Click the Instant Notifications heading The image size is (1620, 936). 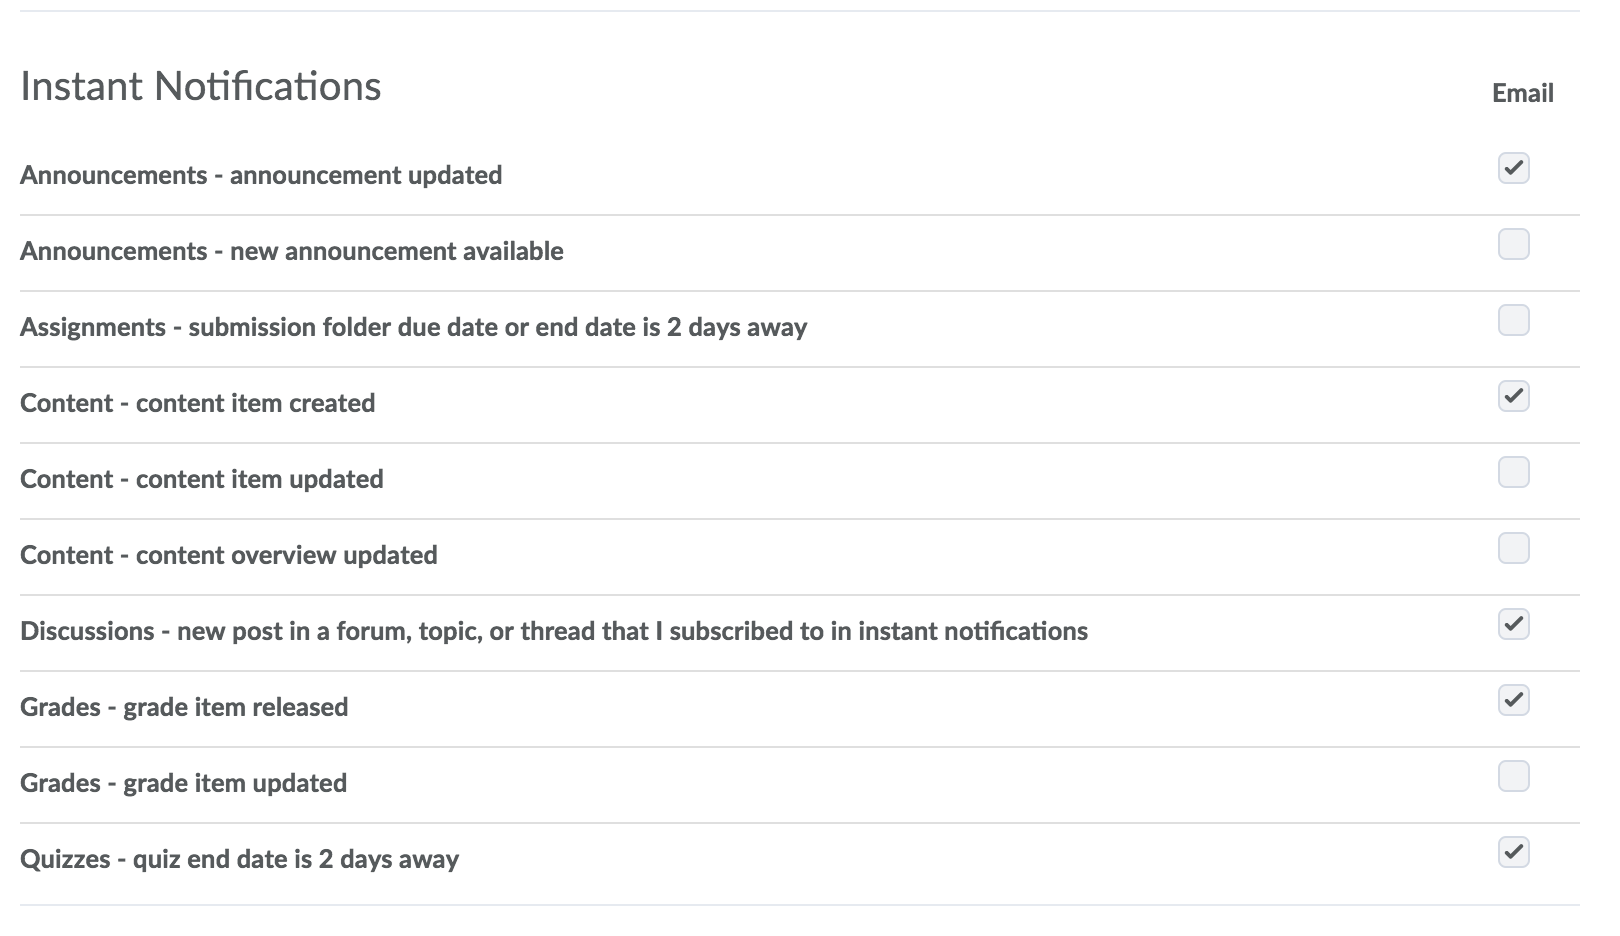[200, 86]
